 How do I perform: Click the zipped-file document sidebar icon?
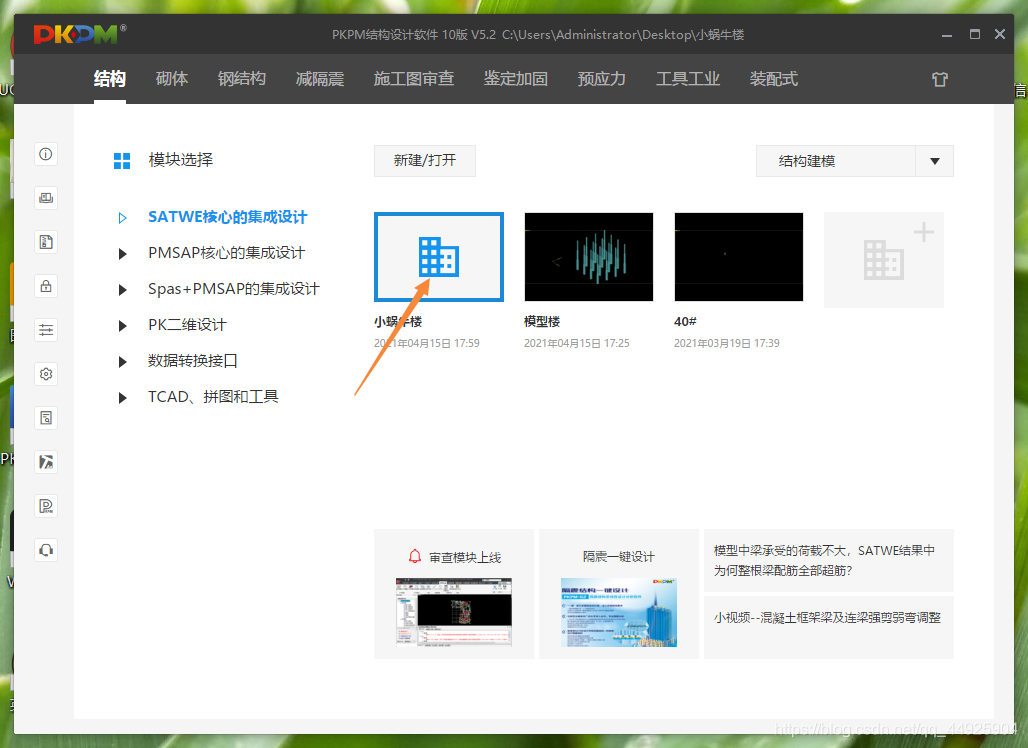pos(46,242)
